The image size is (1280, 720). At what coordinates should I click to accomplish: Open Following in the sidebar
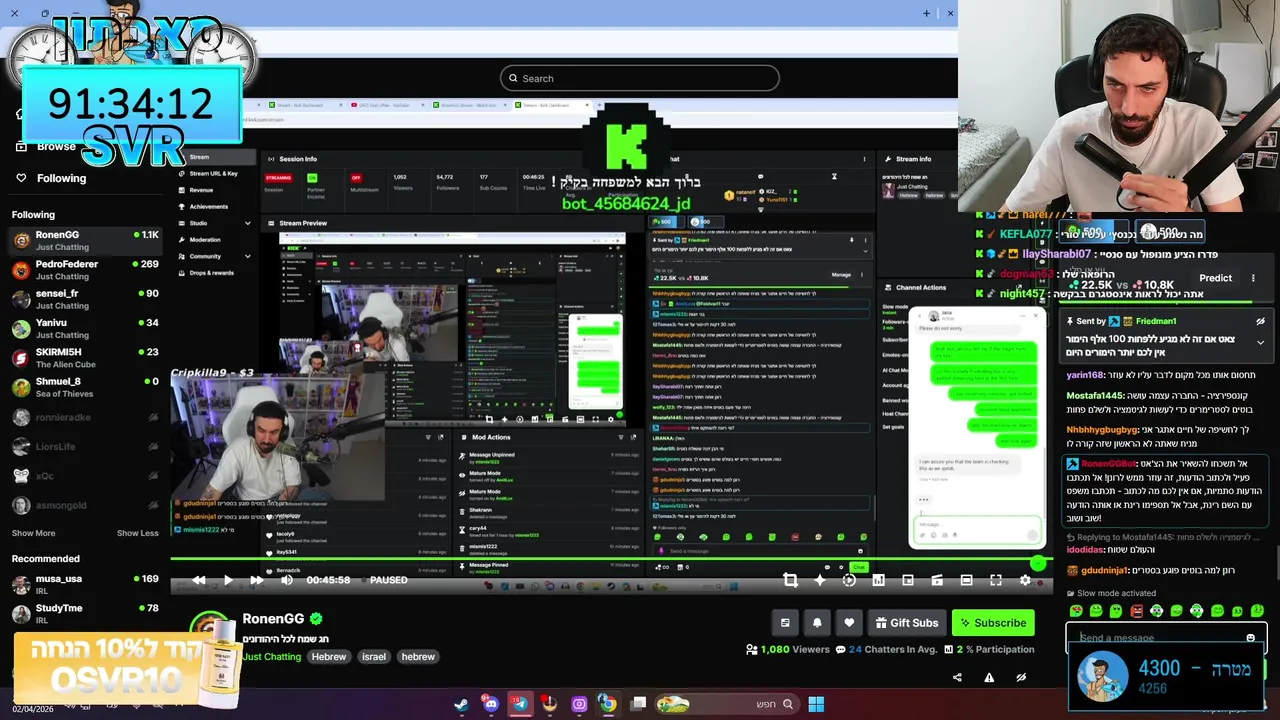[x=60, y=178]
